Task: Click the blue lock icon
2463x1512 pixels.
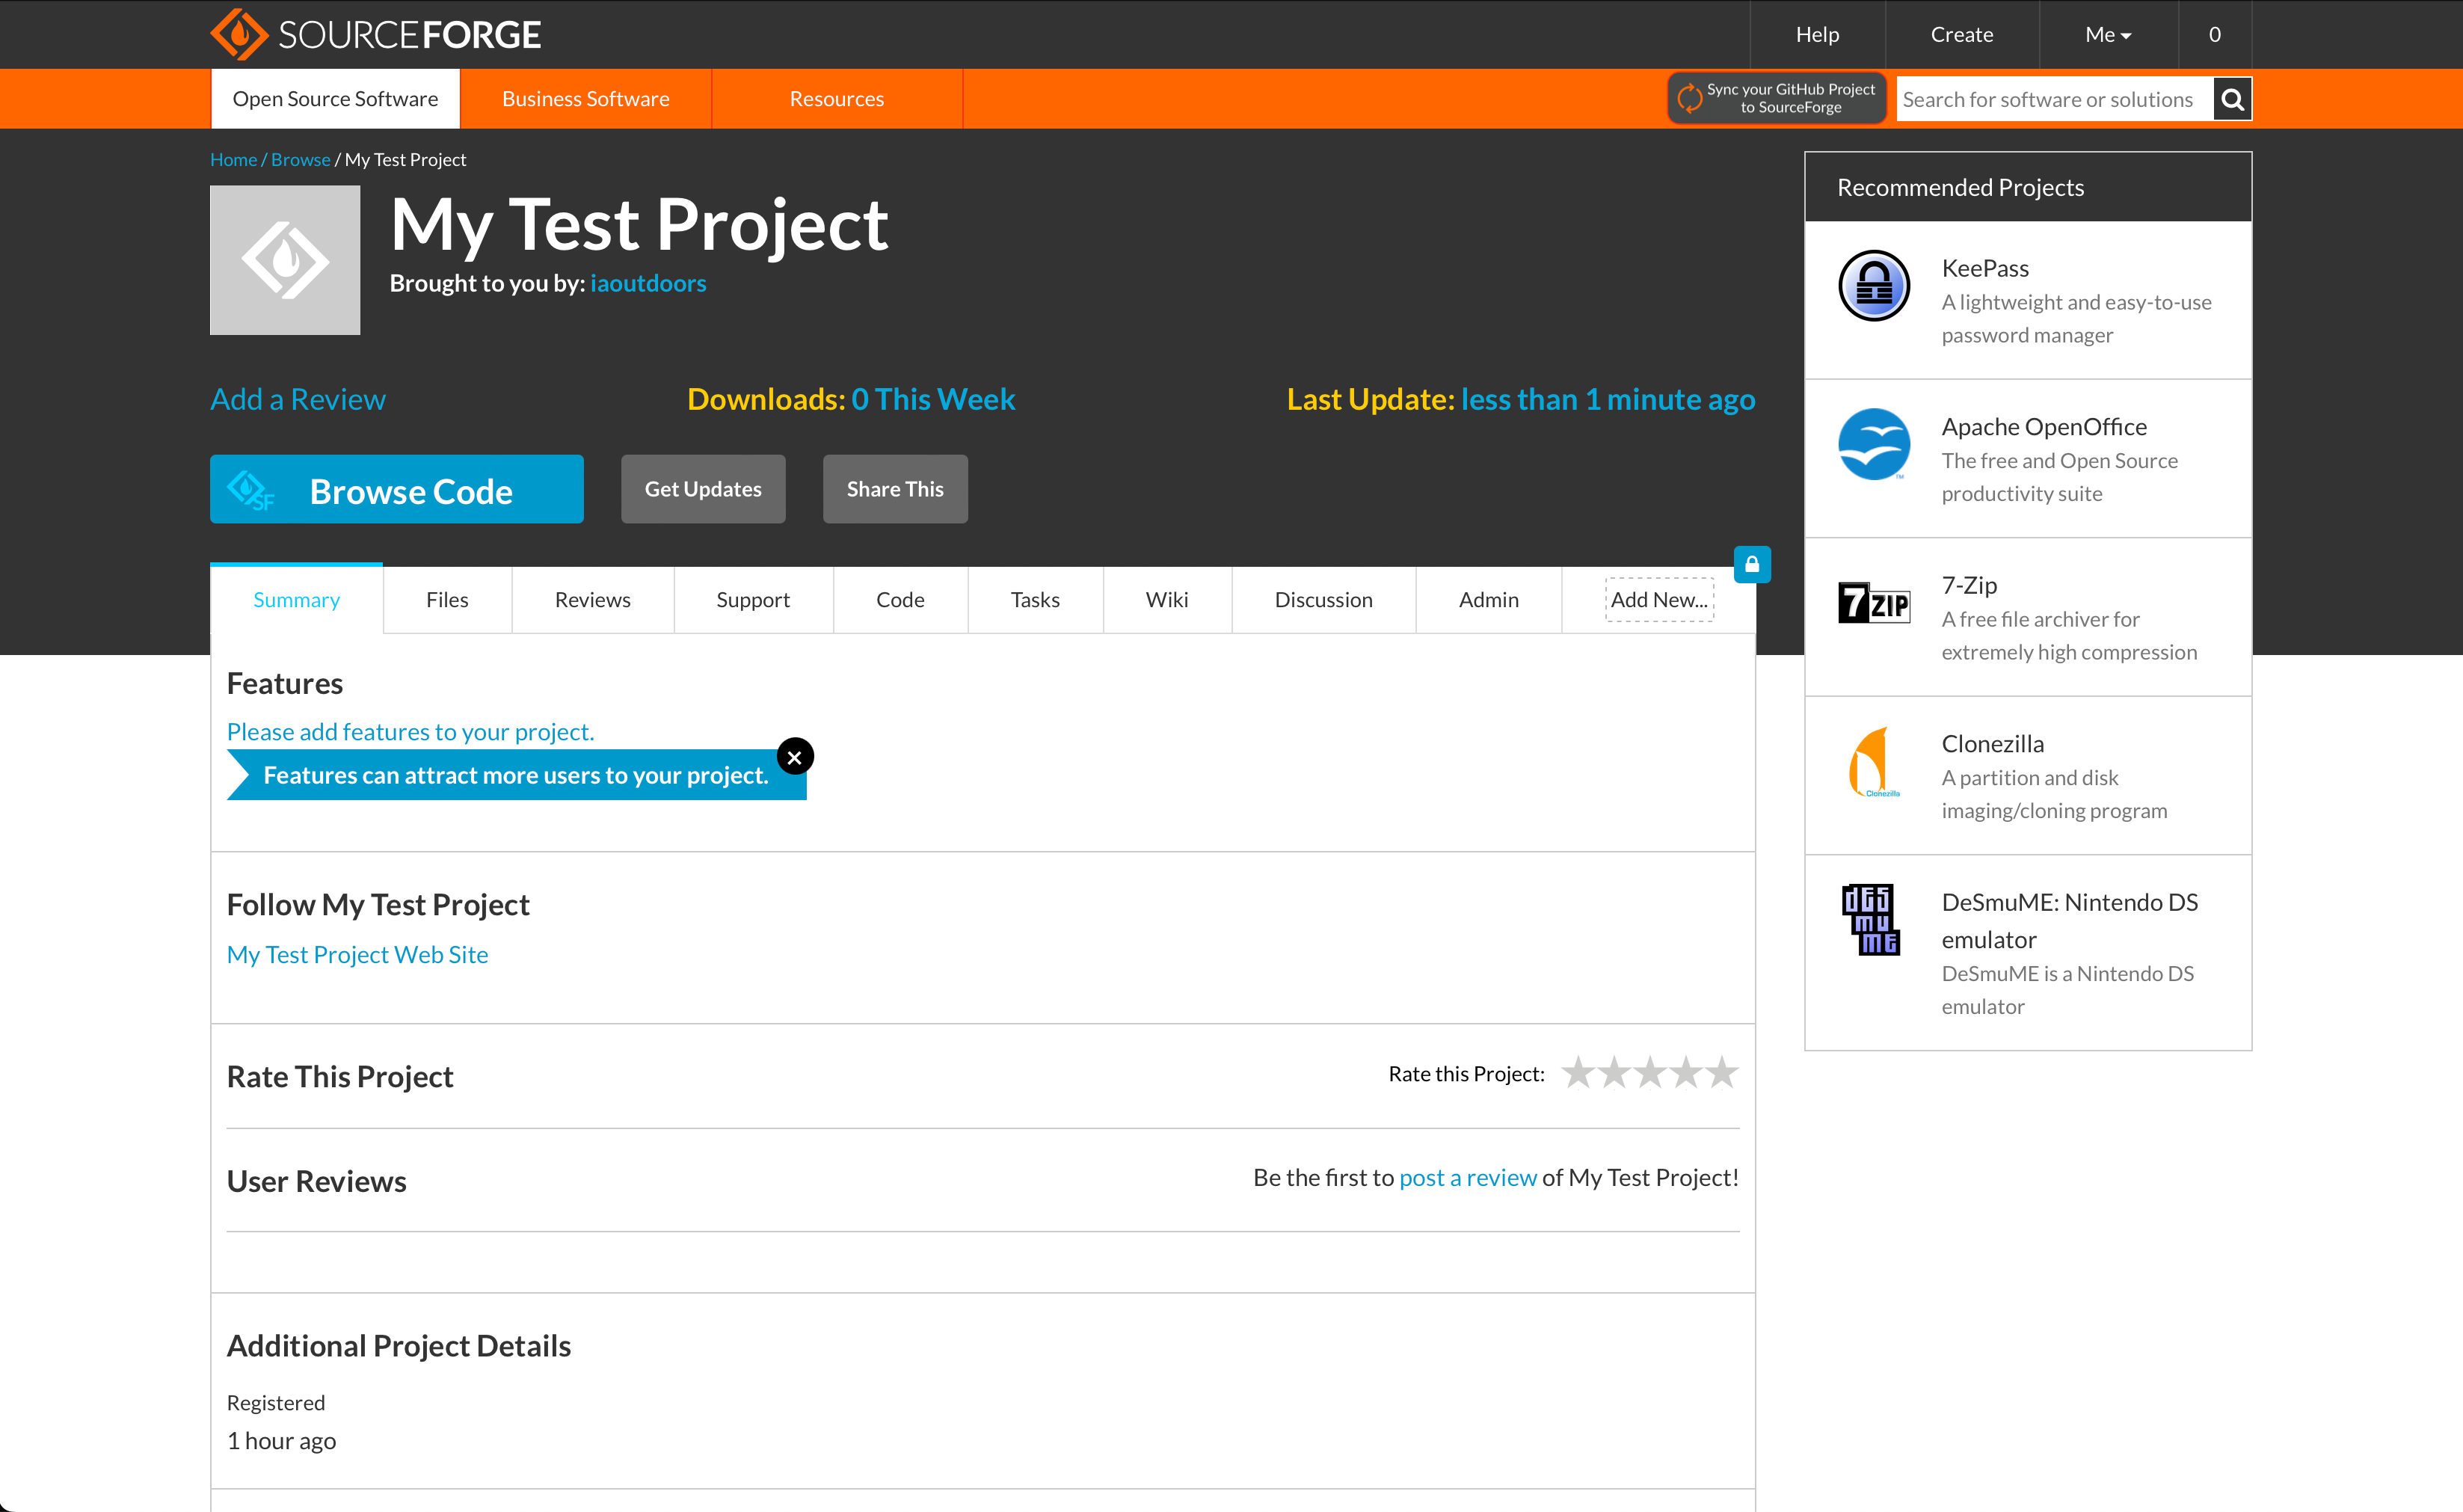Action: [1752, 564]
